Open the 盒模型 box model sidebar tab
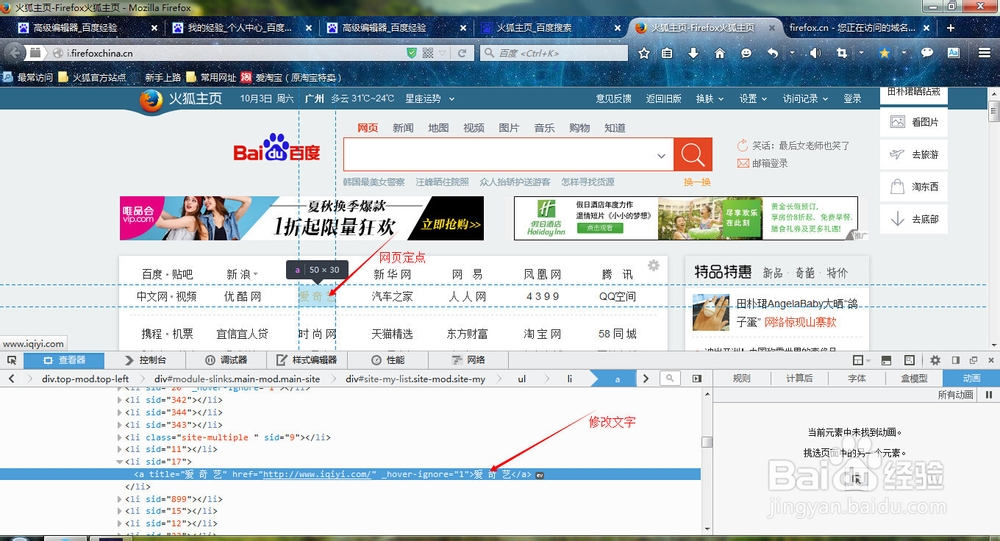The width and height of the screenshot is (1000, 541). coord(914,378)
